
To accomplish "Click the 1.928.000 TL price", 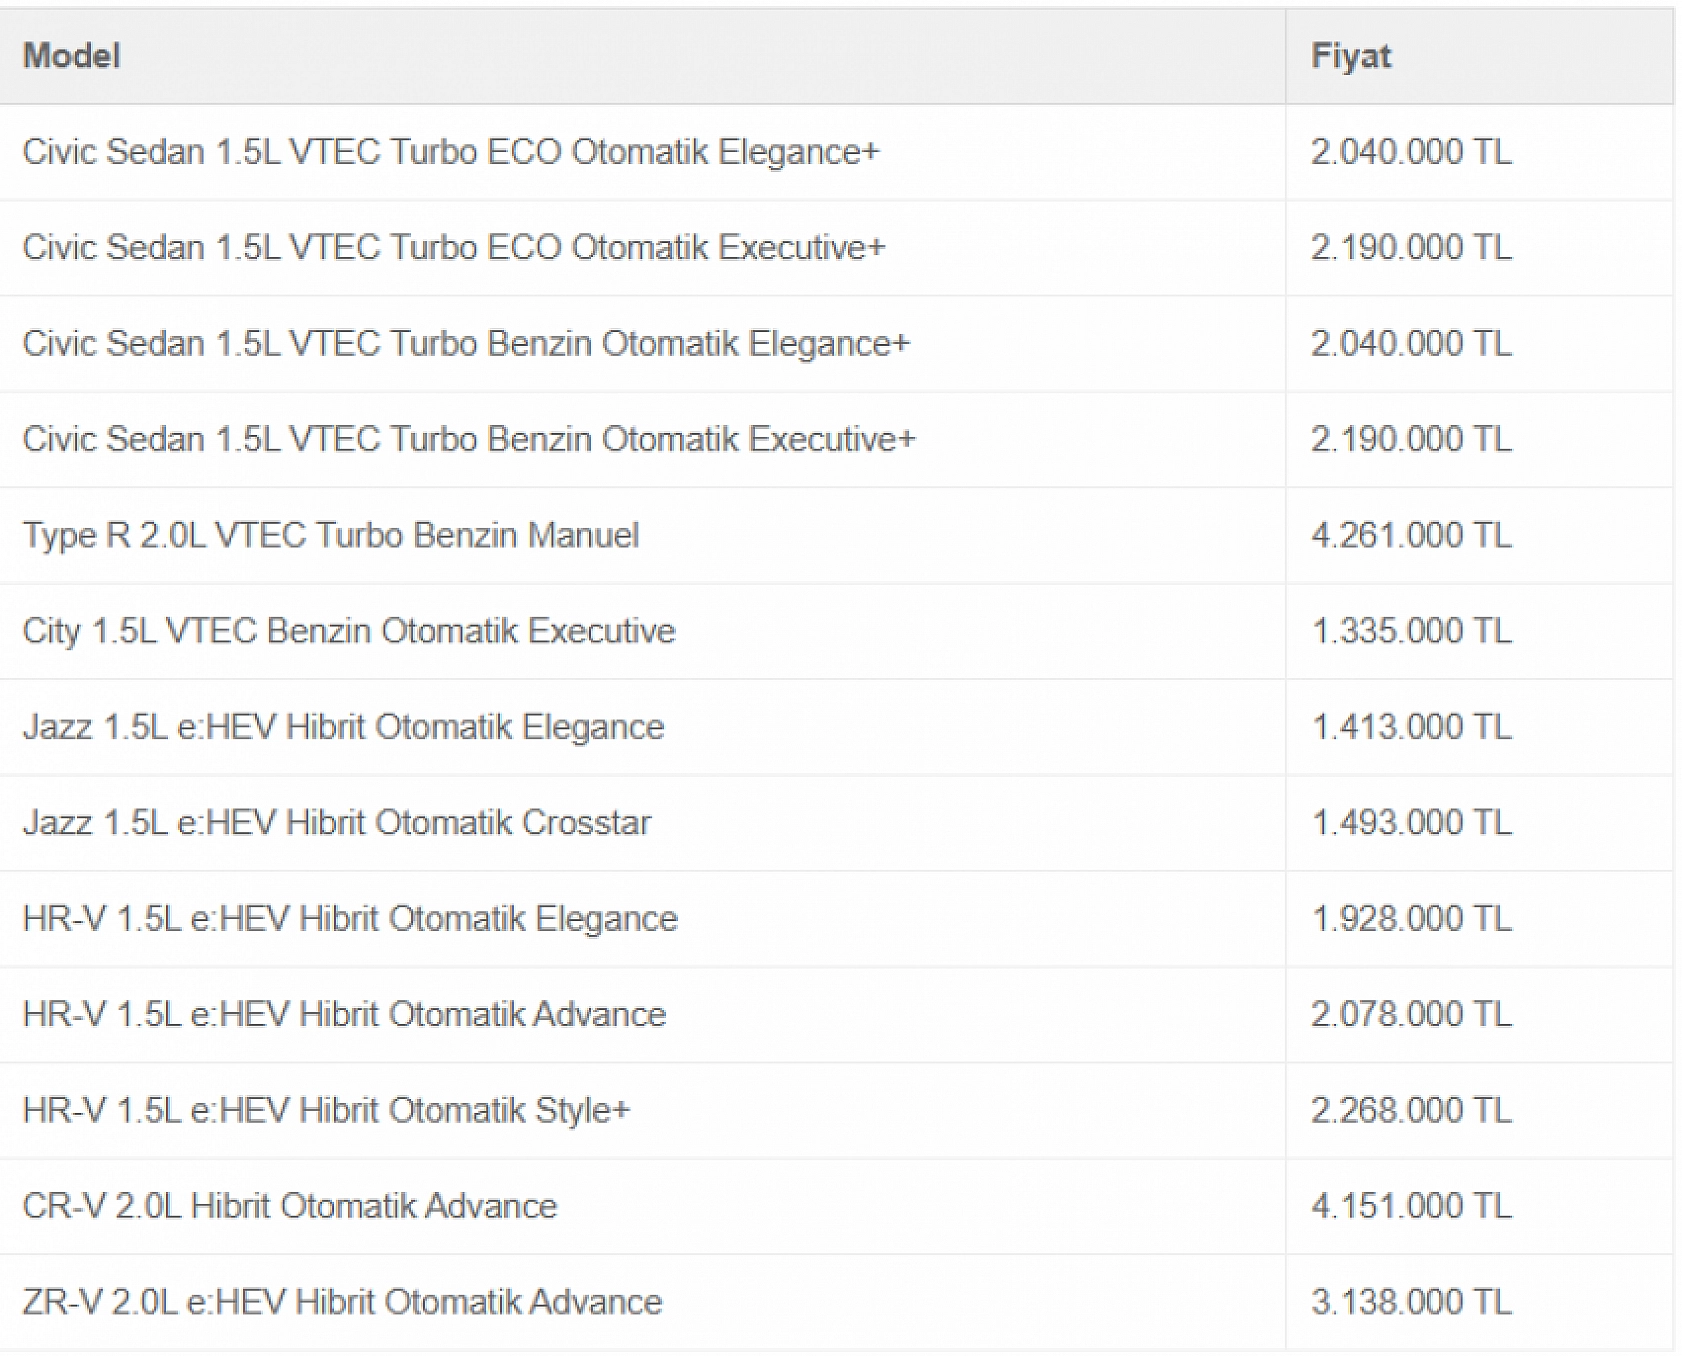I will [x=1411, y=919].
